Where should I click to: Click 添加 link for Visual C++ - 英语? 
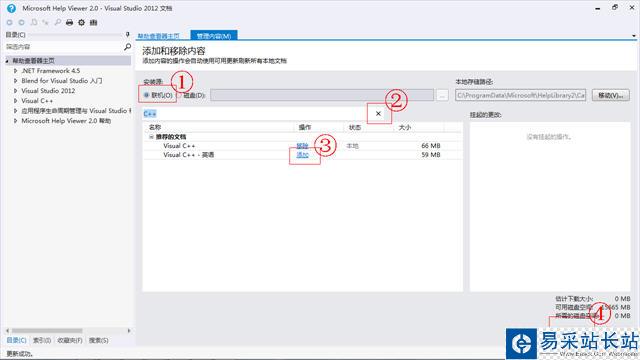pos(302,155)
